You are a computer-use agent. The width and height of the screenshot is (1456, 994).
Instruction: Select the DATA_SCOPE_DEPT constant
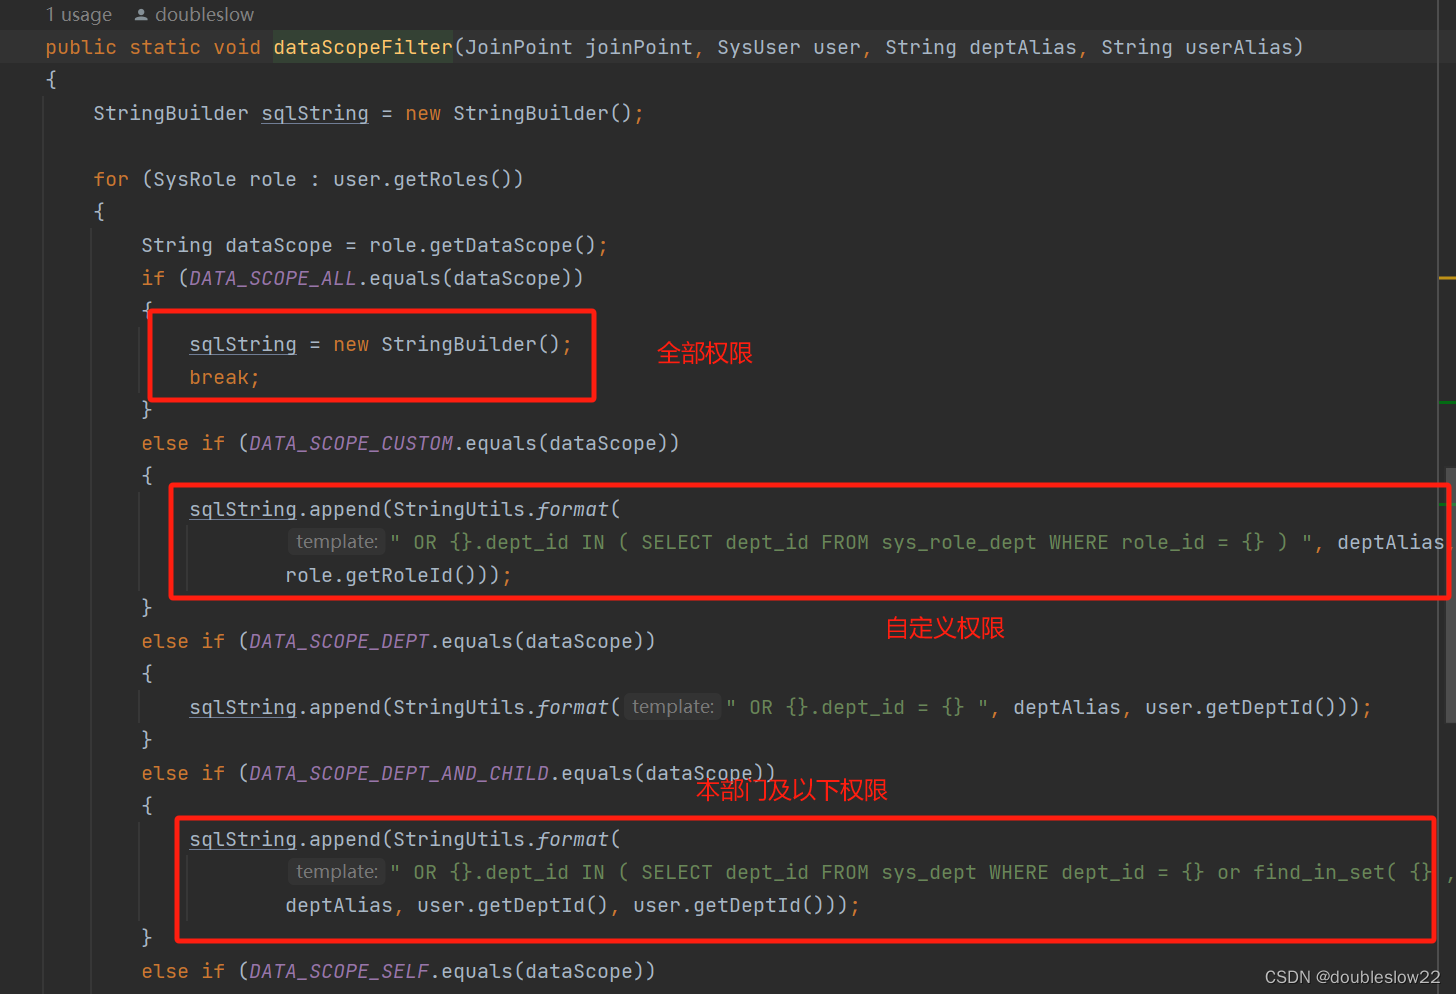click(338, 640)
